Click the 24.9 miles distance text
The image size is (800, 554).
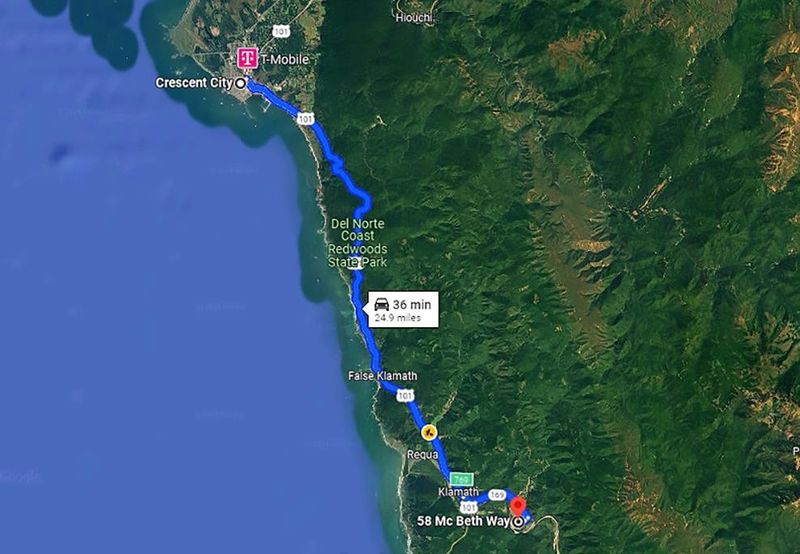click(398, 318)
